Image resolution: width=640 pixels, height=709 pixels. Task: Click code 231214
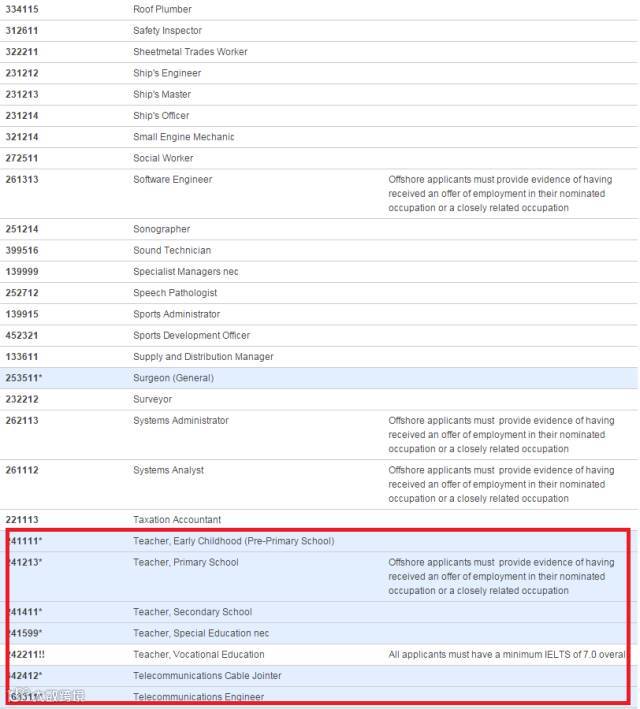(x=22, y=115)
